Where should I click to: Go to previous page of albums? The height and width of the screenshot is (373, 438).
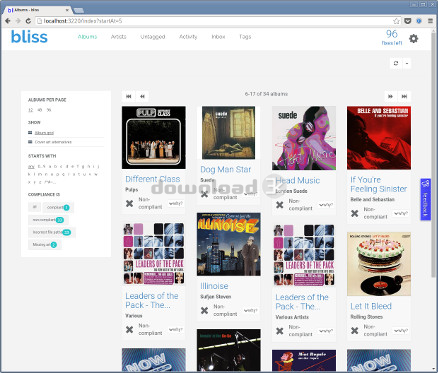coord(142,96)
